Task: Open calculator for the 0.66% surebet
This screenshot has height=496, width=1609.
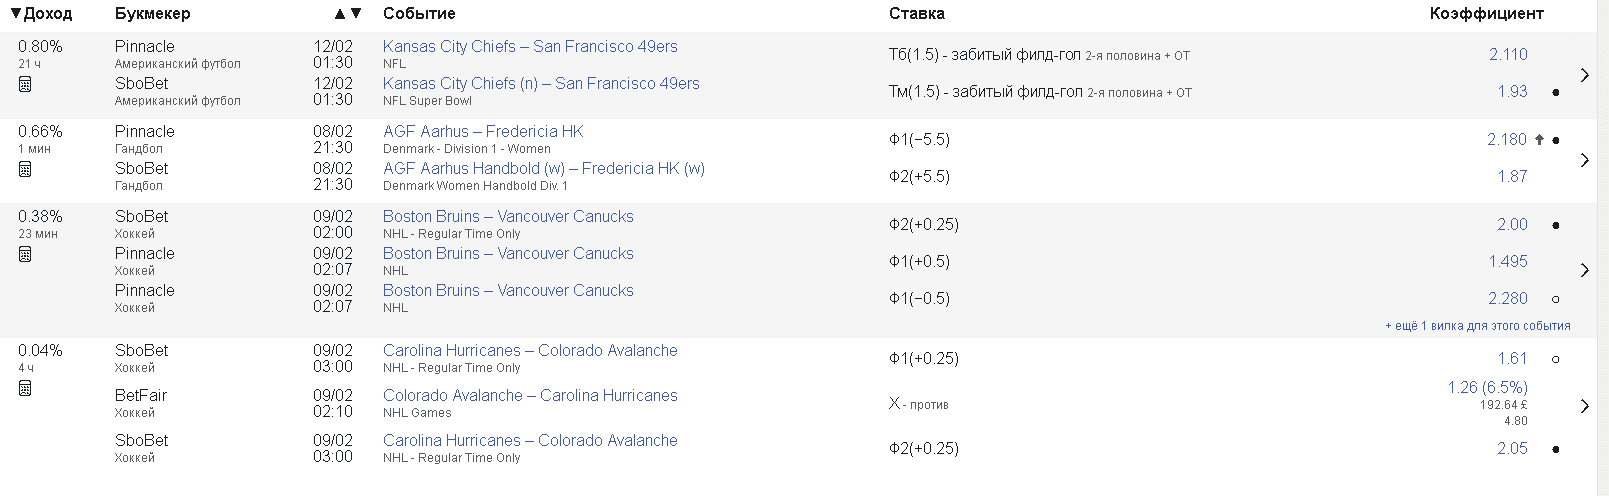Action: (25, 169)
